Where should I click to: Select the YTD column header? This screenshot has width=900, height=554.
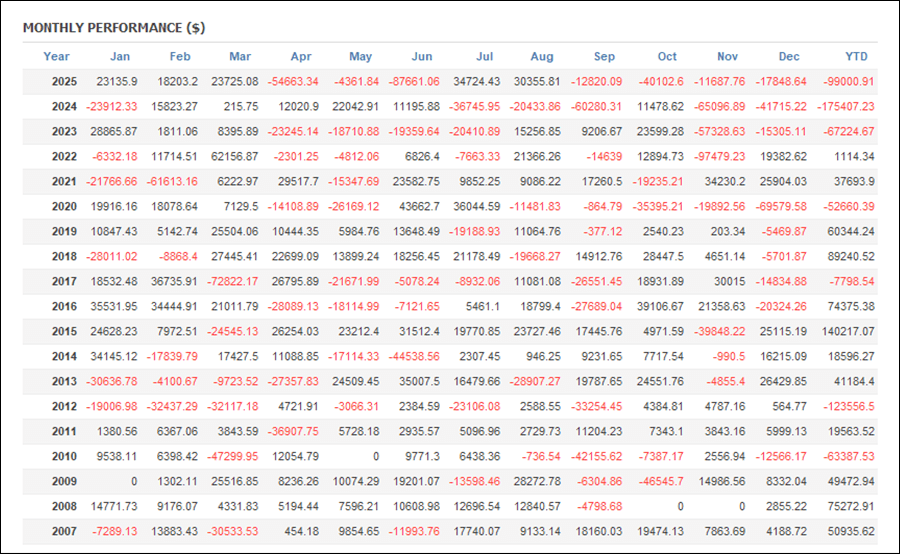point(857,57)
